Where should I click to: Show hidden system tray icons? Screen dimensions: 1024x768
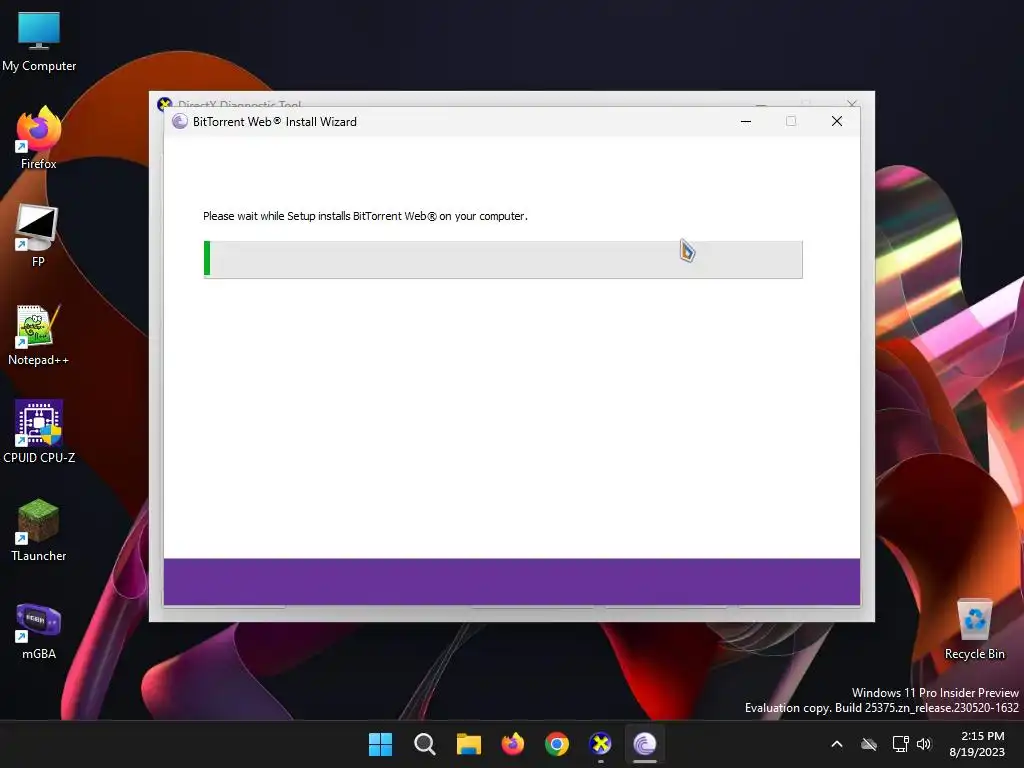[837, 744]
